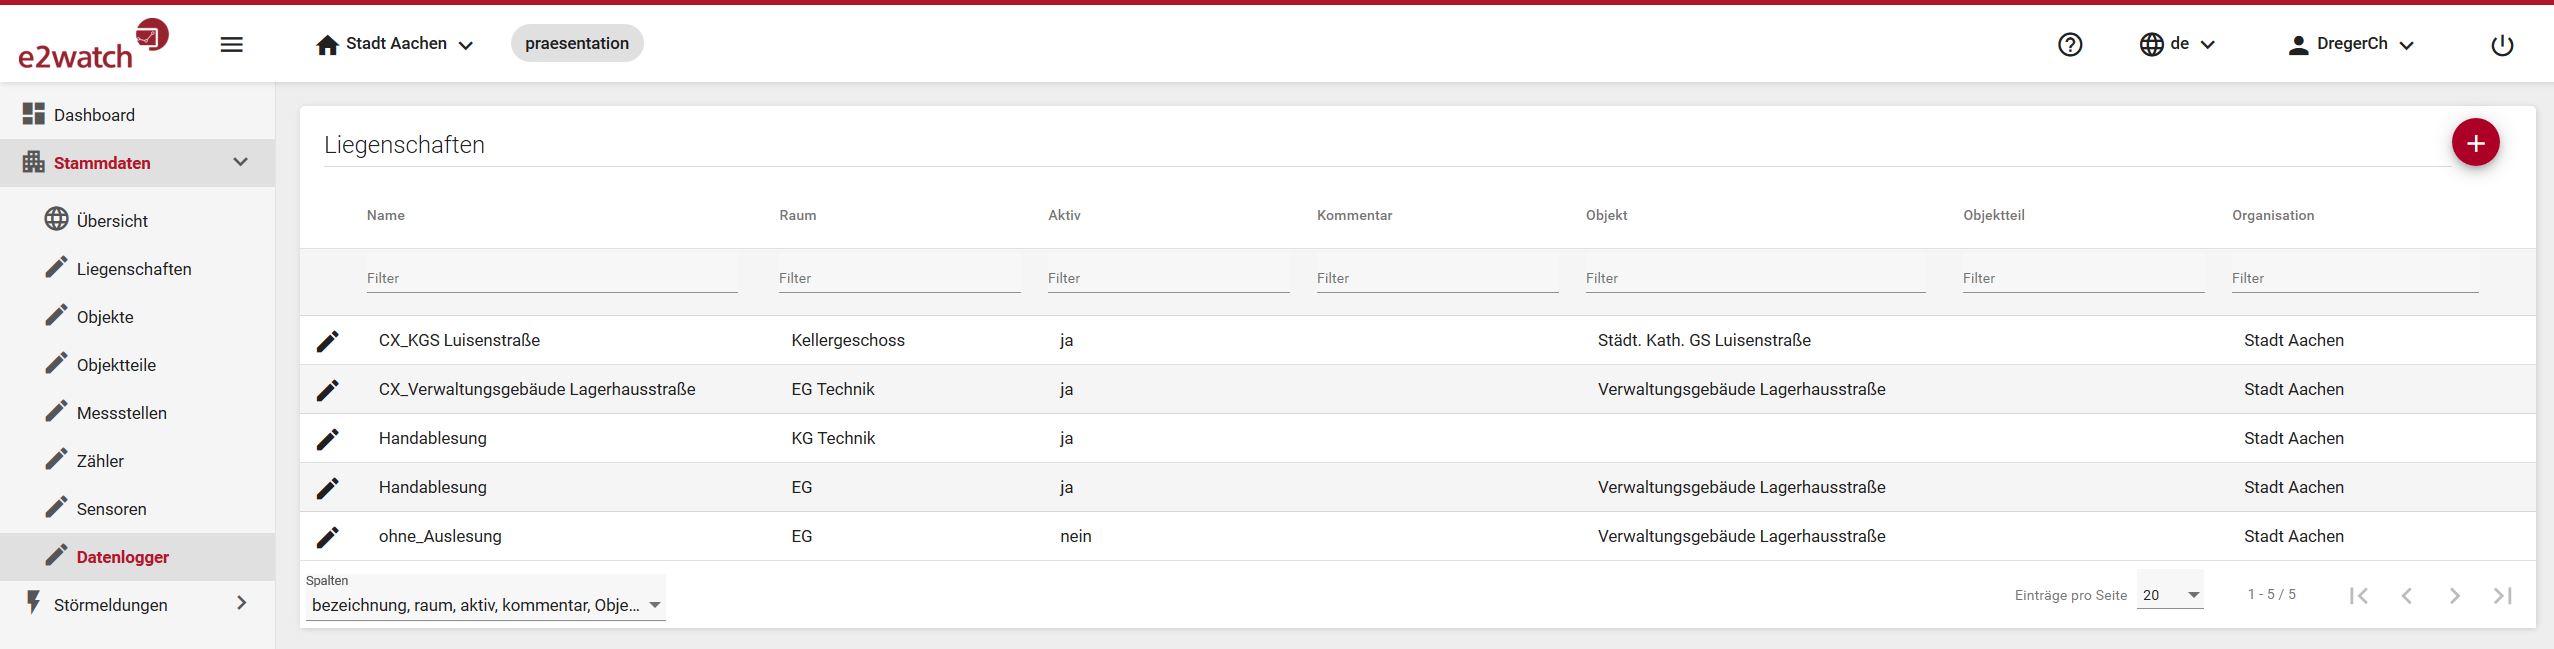Open the Stadt Aachen organisation dropdown
Viewport: 2554px width, 649px height.
coord(395,44)
